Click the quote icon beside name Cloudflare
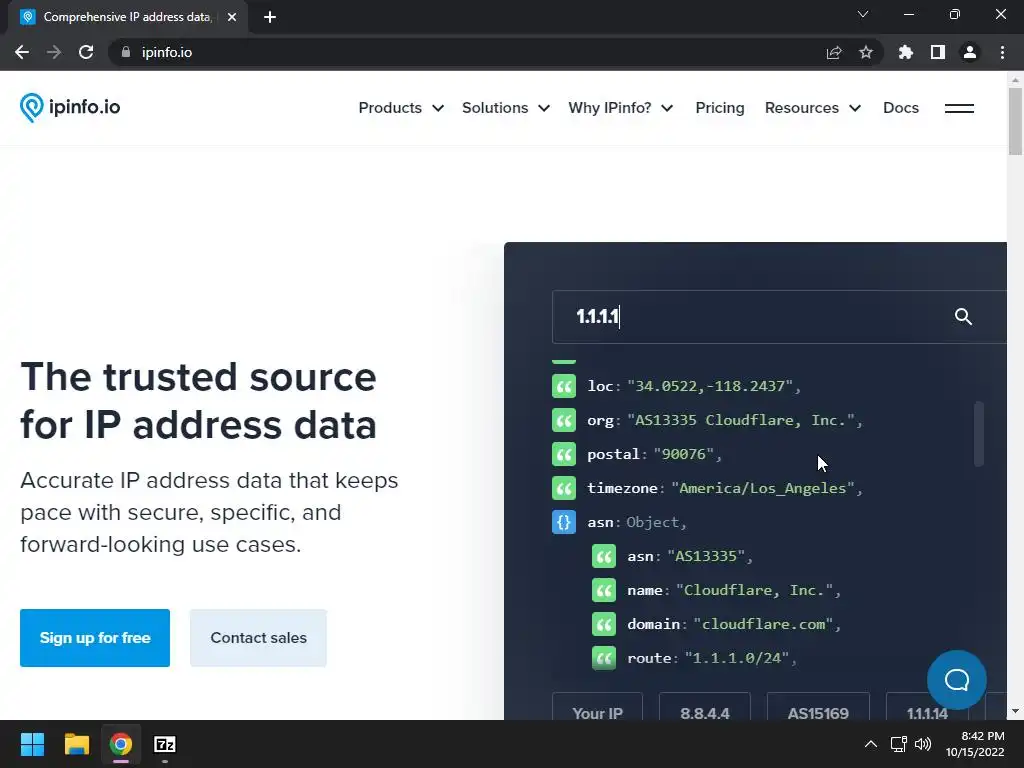This screenshot has width=1024, height=768. point(604,590)
